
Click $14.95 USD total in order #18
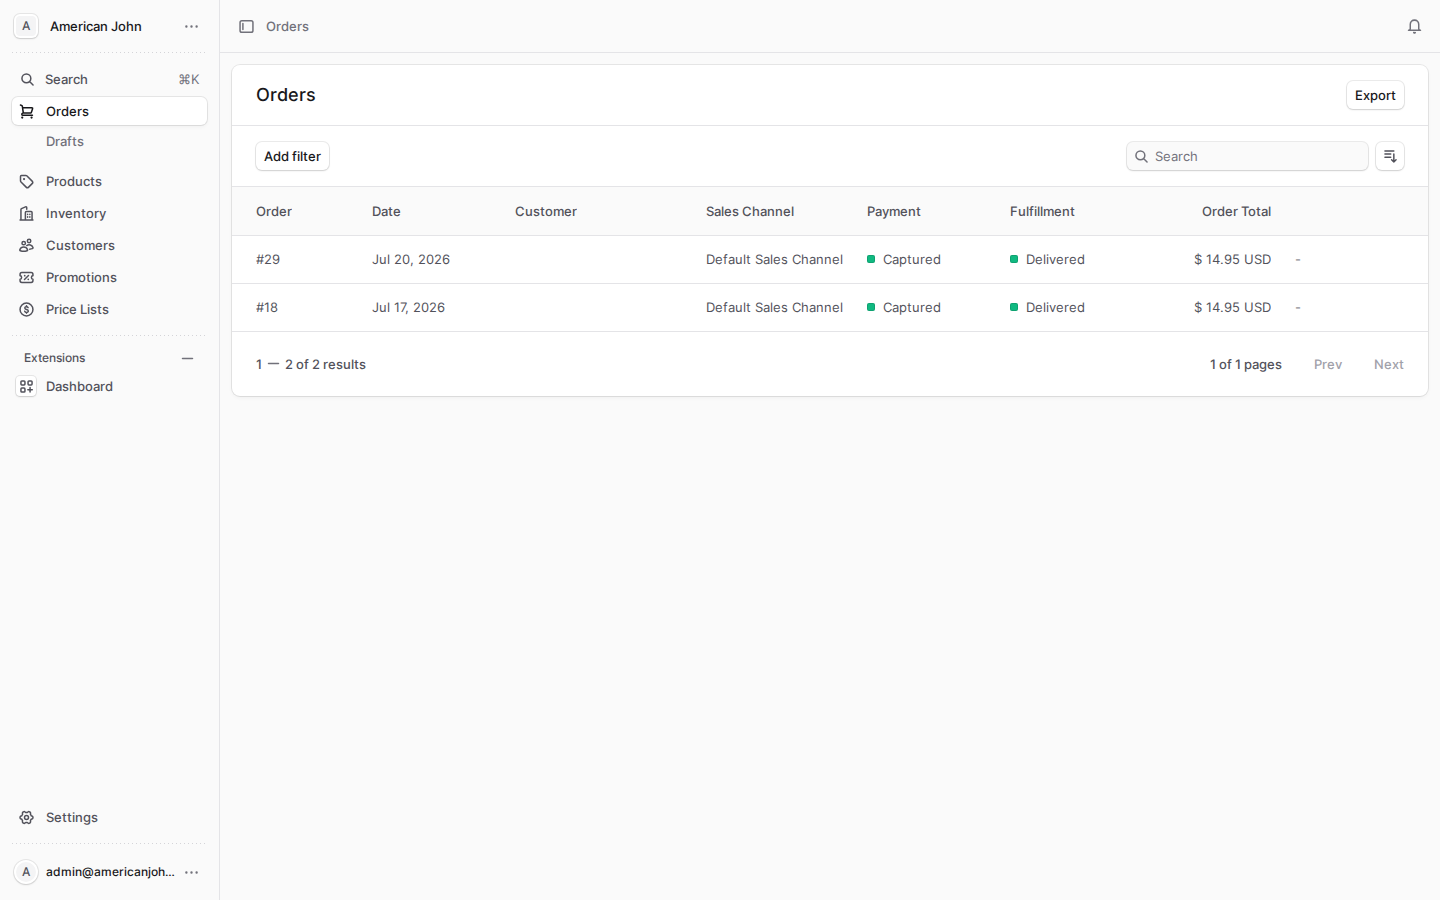[x=1232, y=307]
